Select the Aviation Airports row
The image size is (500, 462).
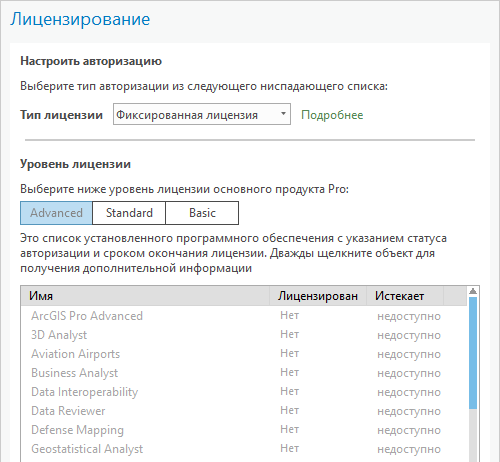click(244, 354)
